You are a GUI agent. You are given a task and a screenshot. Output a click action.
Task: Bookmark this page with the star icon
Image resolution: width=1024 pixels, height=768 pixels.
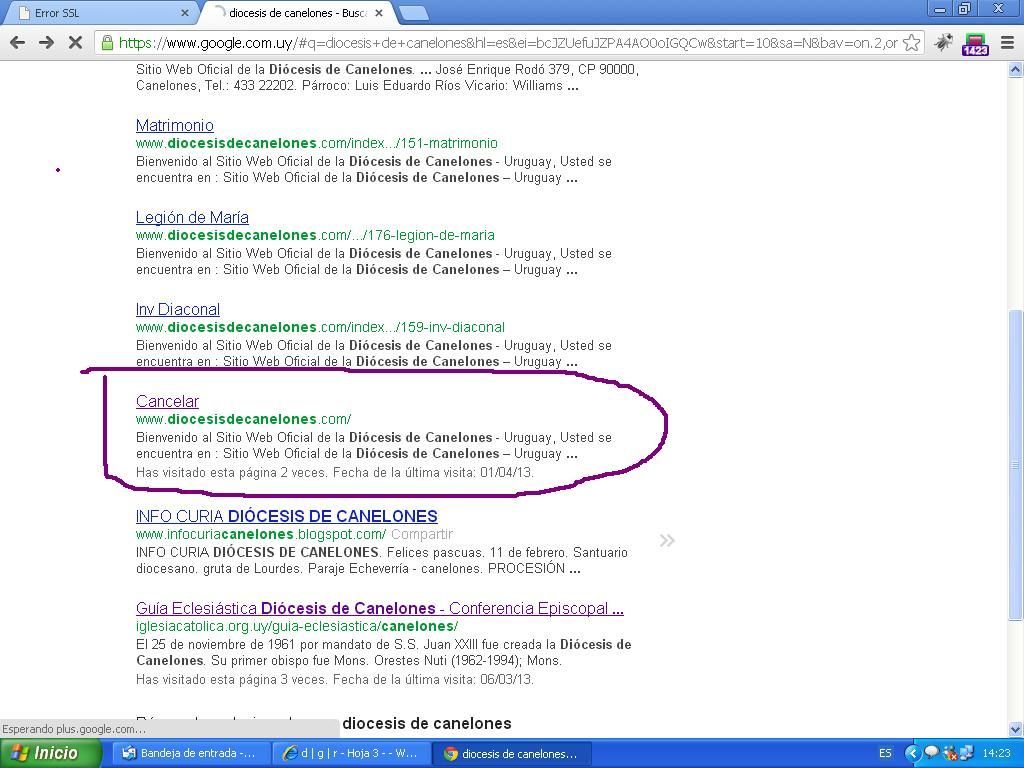click(912, 43)
